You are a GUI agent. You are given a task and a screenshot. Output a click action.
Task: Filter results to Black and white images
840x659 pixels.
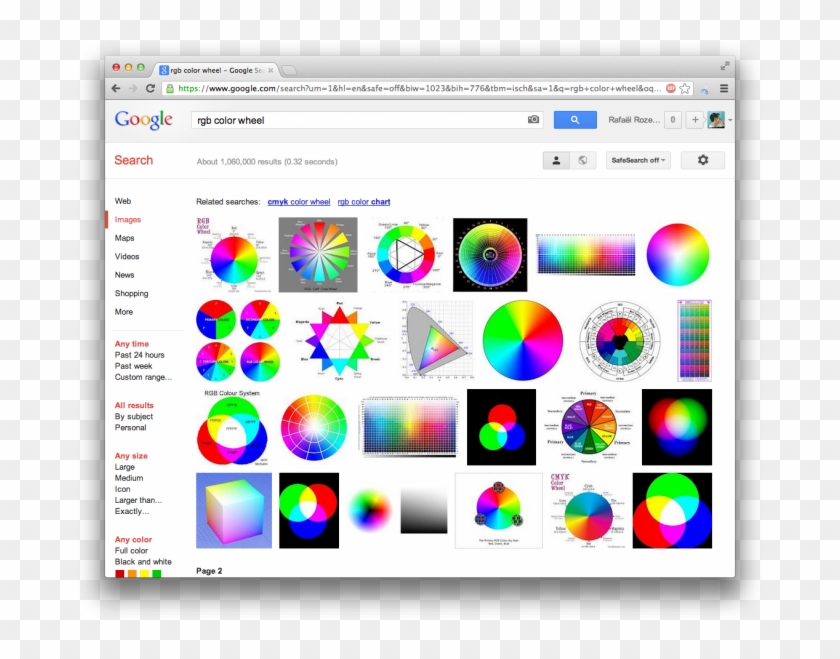(x=142, y=561)
